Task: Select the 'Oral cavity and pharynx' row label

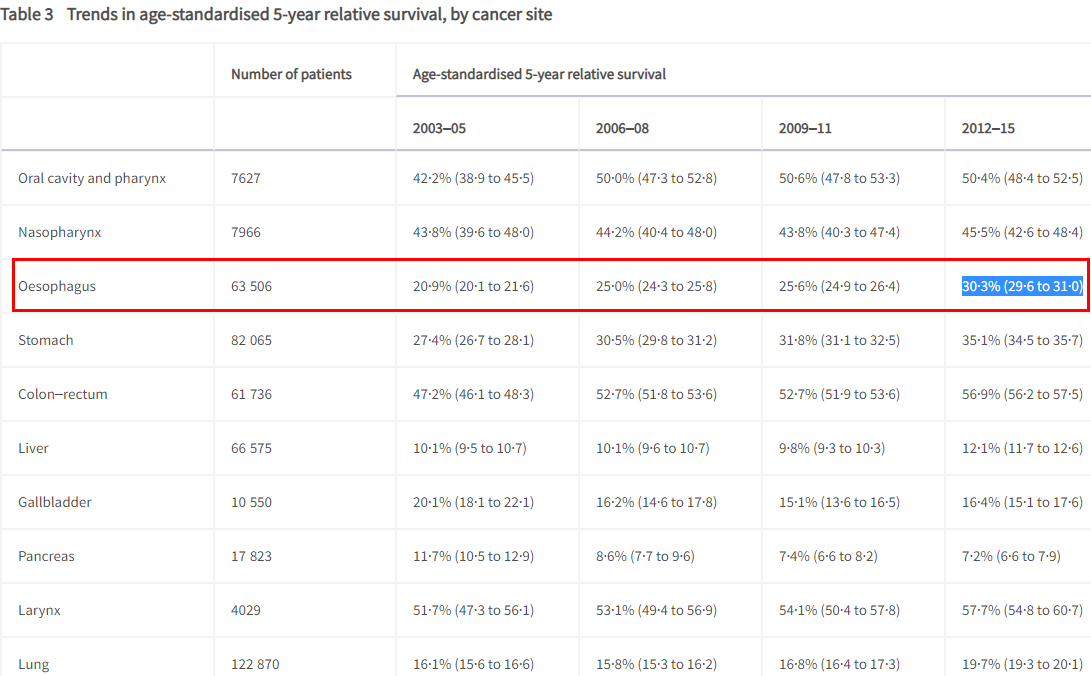Action: (x=92, y=178)
